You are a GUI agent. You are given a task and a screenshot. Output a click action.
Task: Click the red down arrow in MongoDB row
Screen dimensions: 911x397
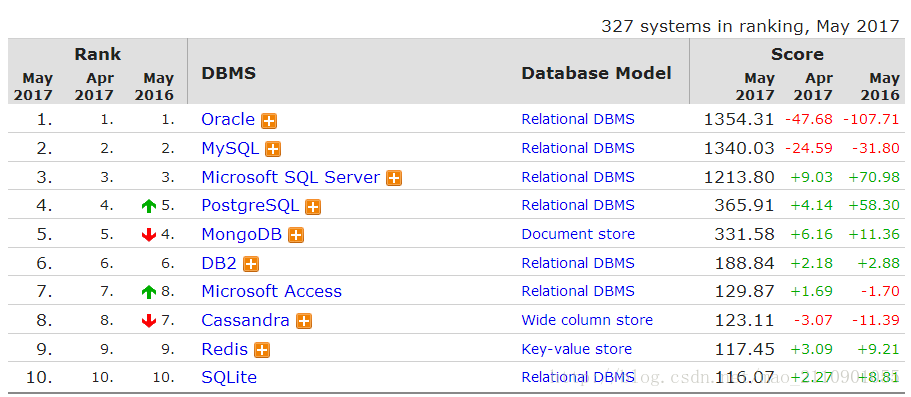click(x=149, y=234)
